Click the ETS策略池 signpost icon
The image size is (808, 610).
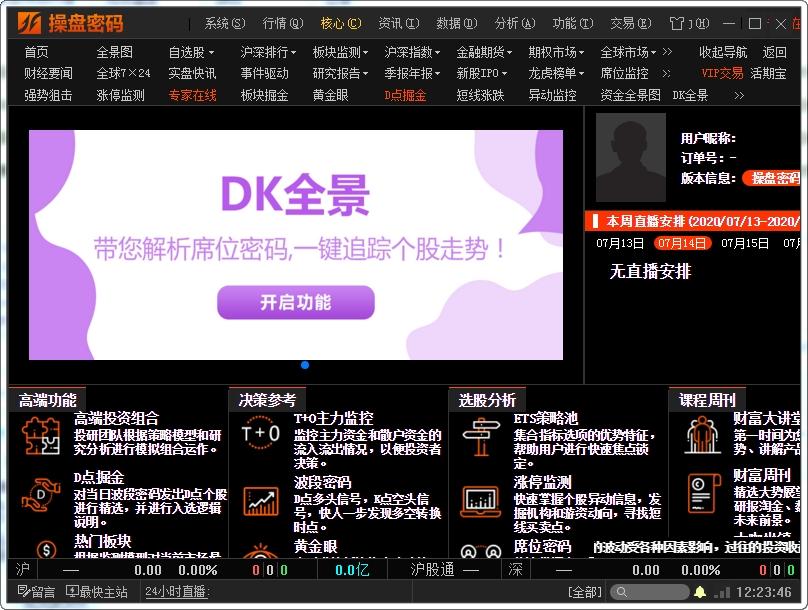tap(481, 436)
